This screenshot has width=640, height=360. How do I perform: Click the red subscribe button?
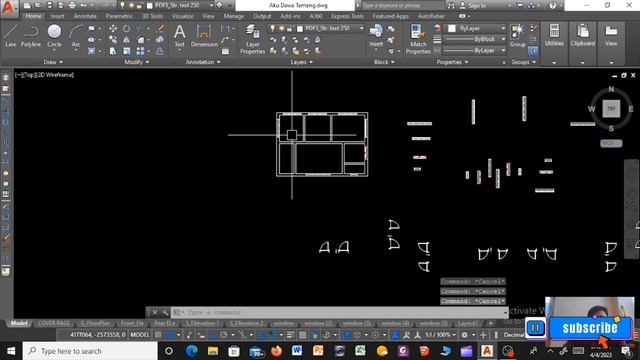(589, 327)
